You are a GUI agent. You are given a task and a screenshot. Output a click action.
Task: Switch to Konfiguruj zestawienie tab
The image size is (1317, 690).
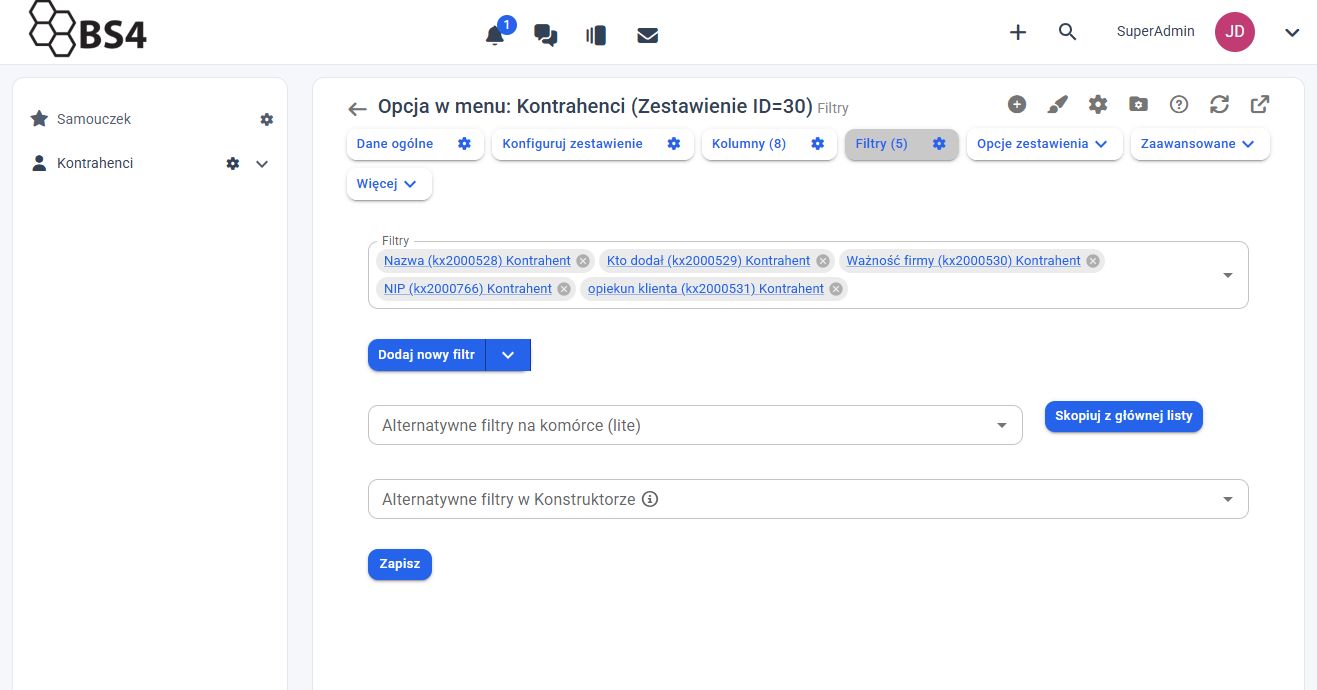[572, 144]
